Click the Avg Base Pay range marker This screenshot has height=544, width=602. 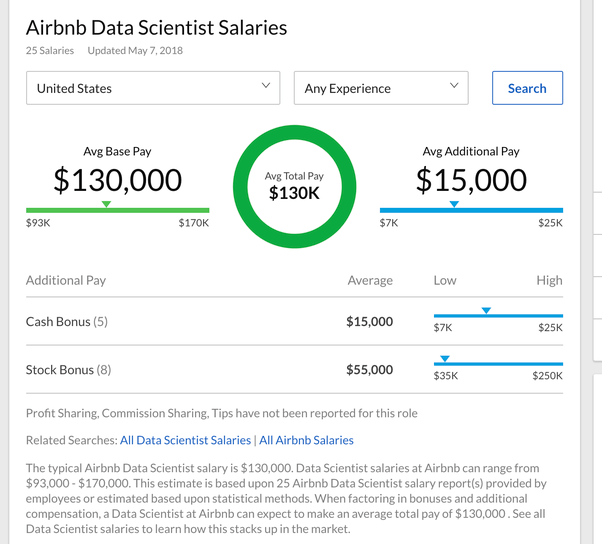(107, 204)
